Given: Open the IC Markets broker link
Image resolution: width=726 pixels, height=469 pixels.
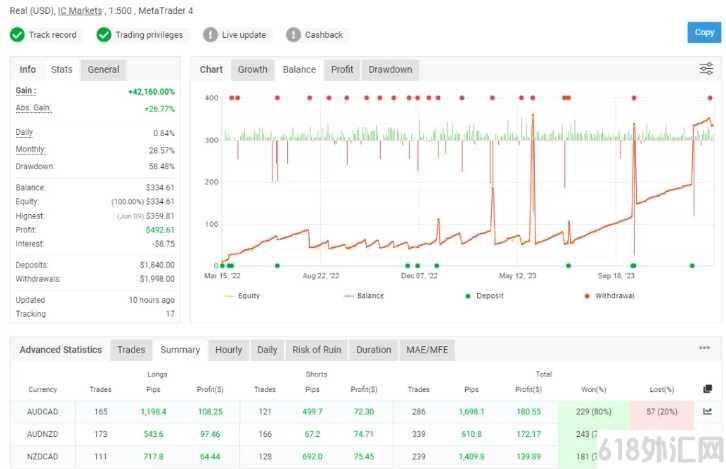Looking at the screenshot, I should tap(80, 11).
